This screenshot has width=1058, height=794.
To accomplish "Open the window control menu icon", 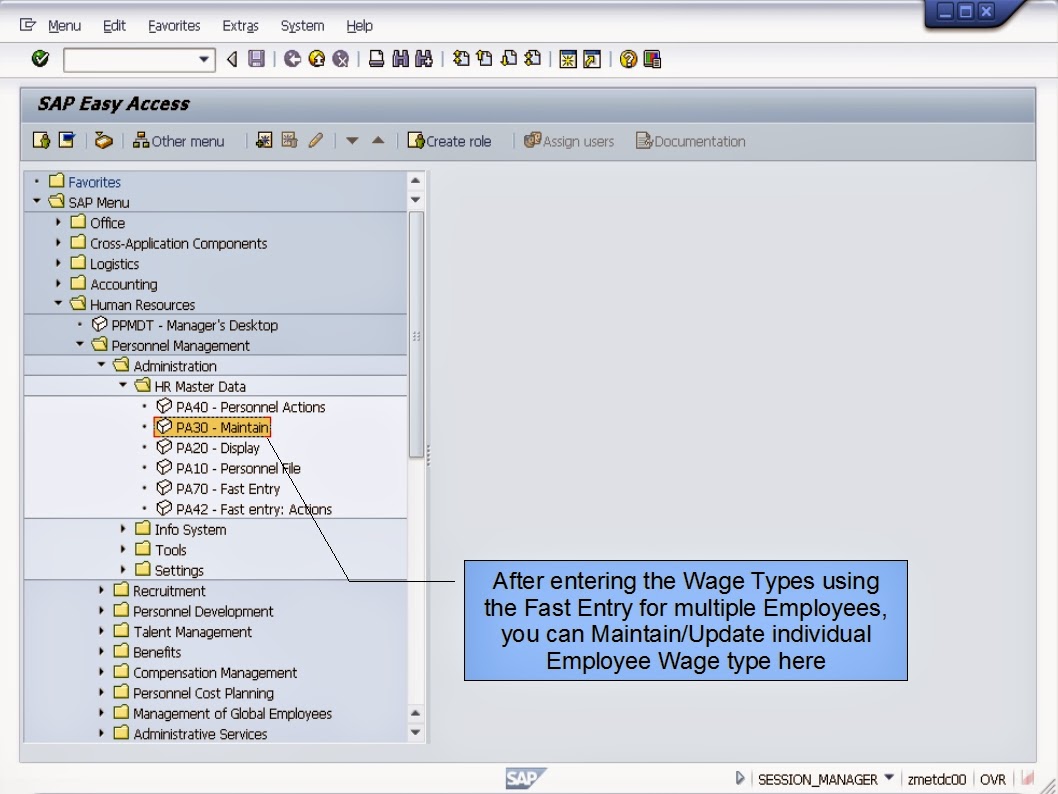I will point(28,26).
